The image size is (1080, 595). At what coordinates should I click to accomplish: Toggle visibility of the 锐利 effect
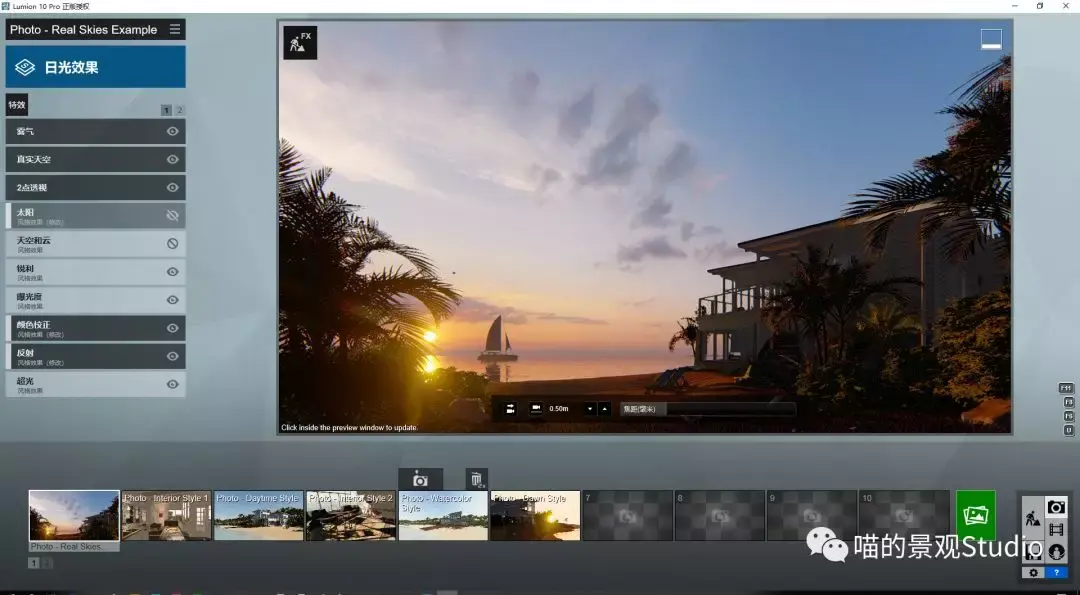click(172, 271)
